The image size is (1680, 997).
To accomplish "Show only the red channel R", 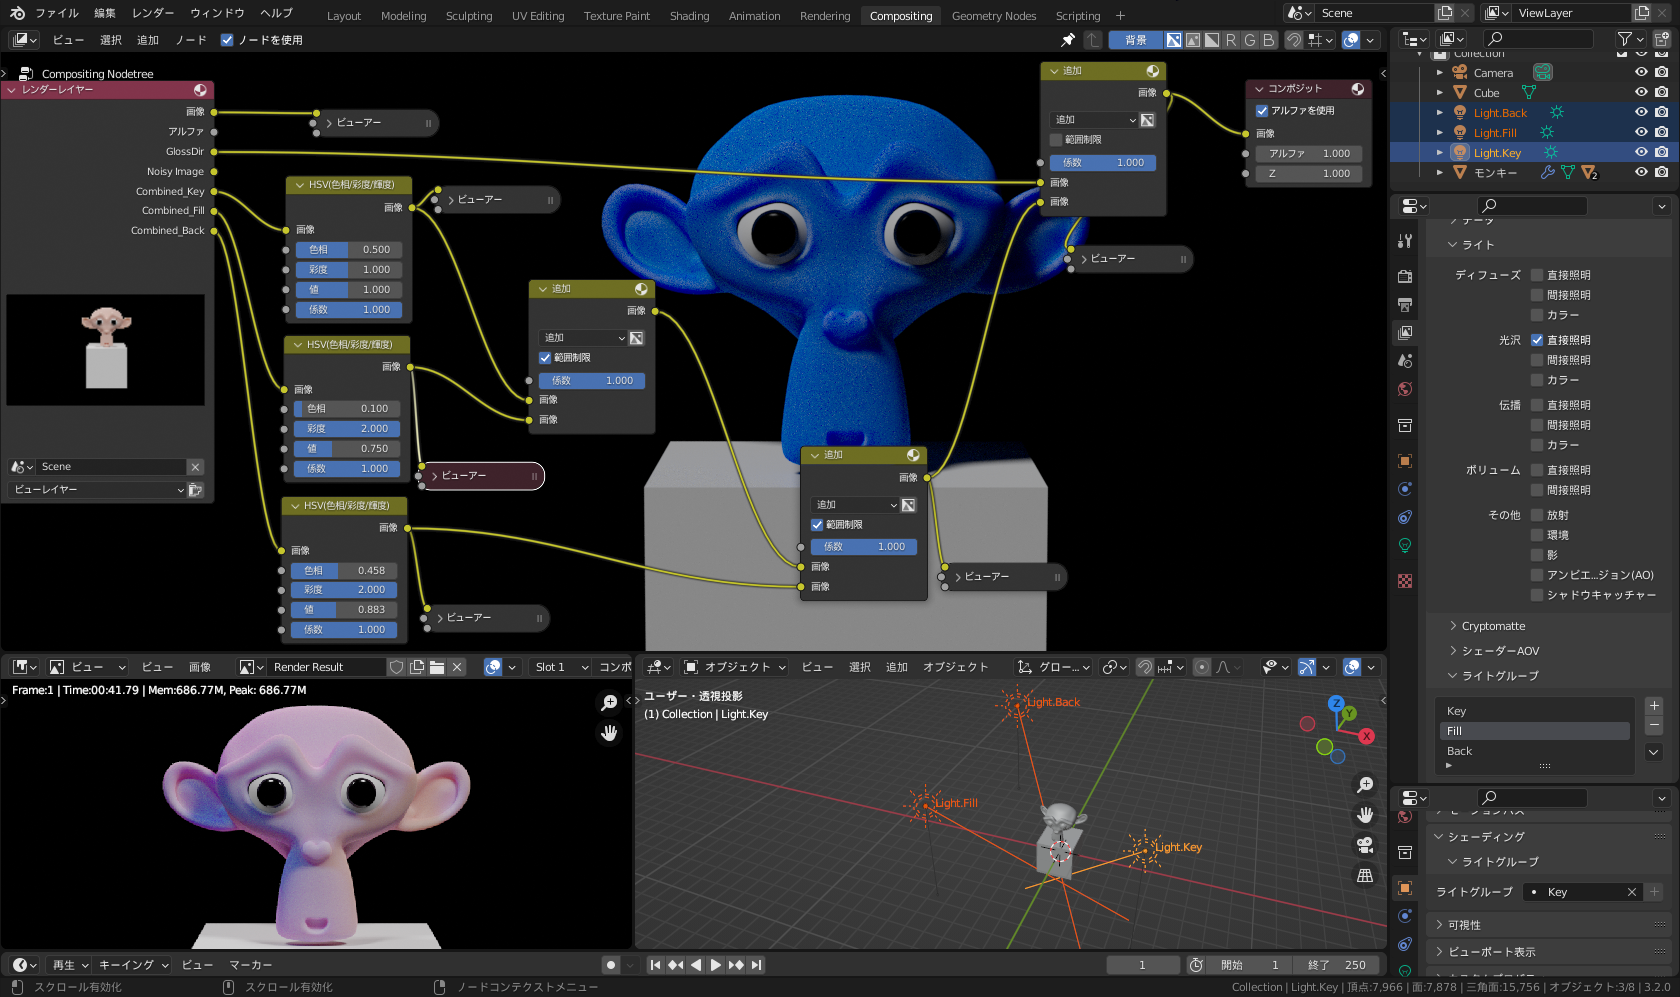I will tap(1231, 40).
